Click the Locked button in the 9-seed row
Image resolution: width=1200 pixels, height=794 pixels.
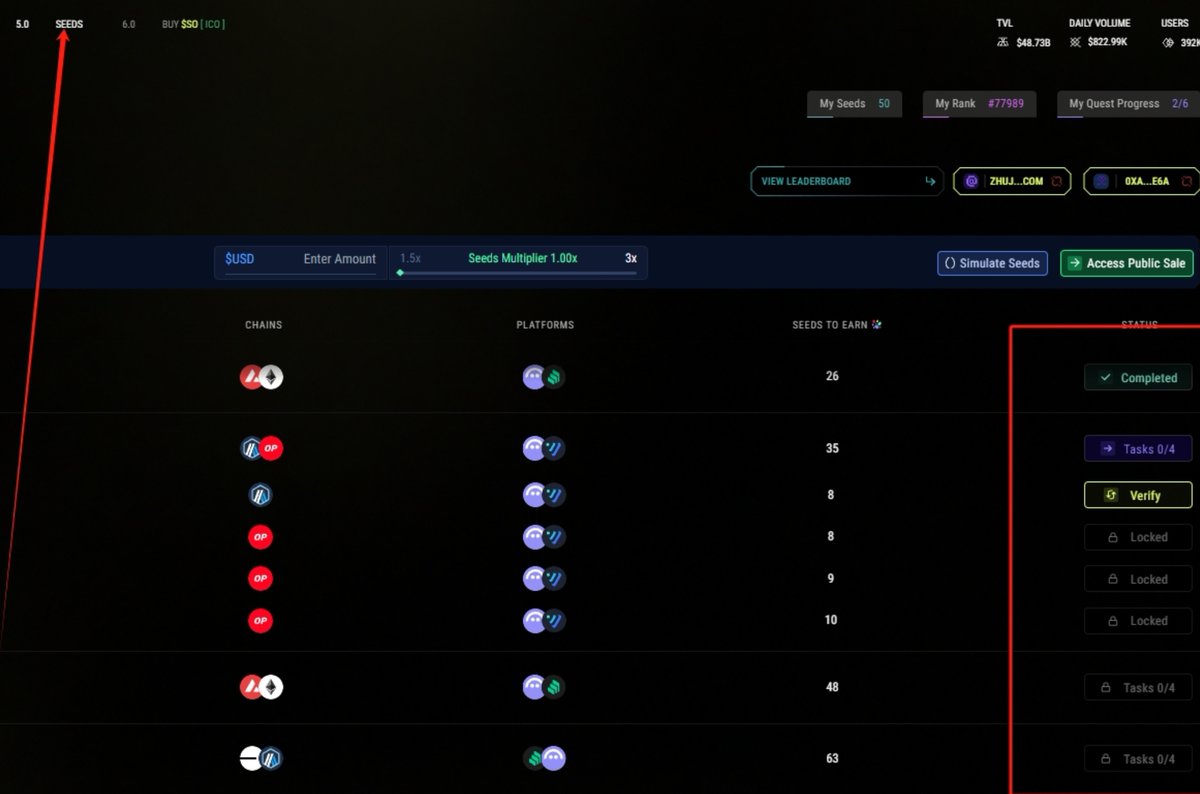1138,579
